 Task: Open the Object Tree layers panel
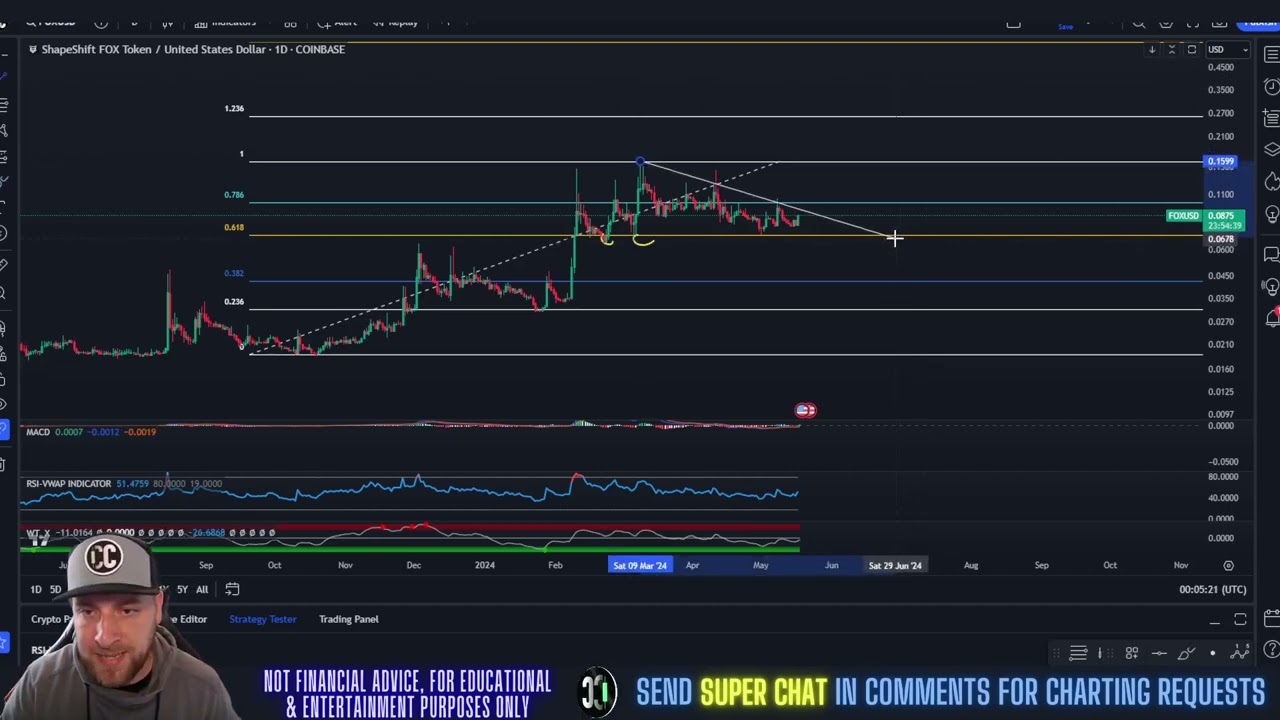pyautogui.click(x=1272, y=150)
